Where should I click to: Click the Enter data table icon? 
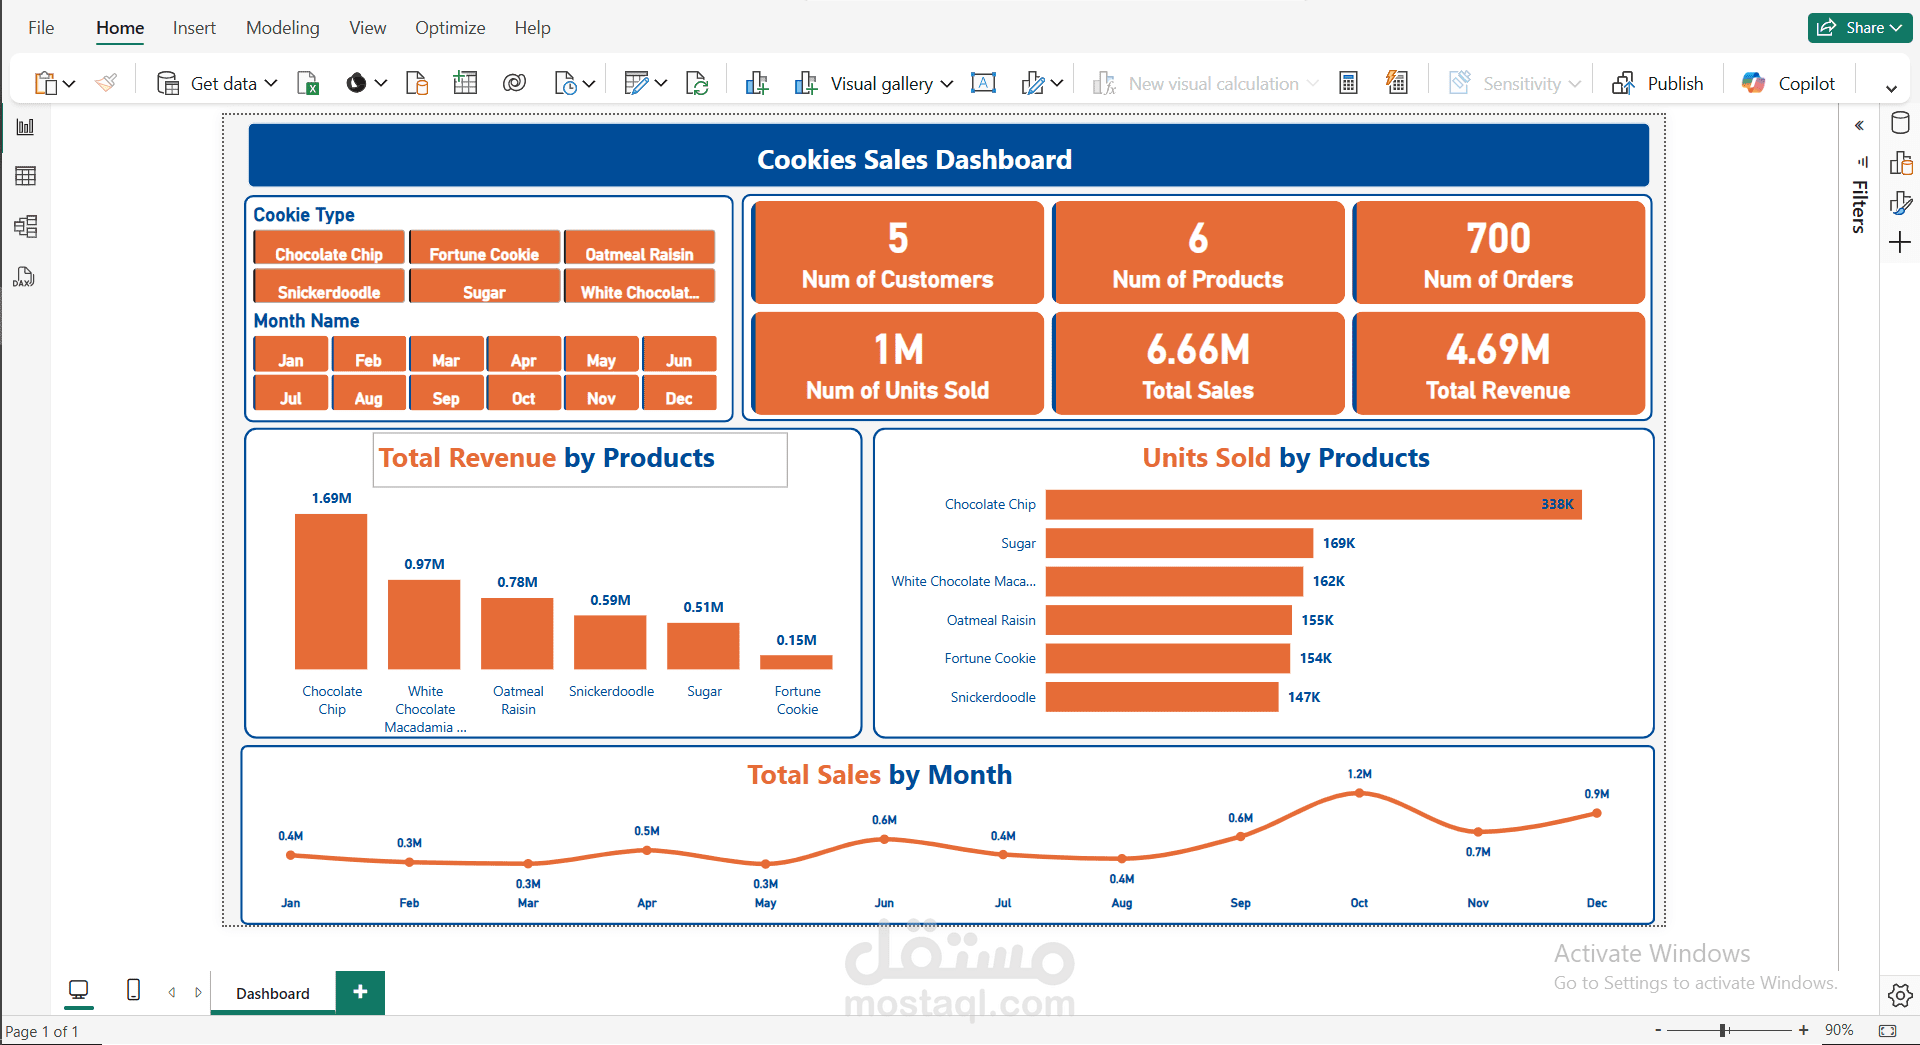coord(465,83)
